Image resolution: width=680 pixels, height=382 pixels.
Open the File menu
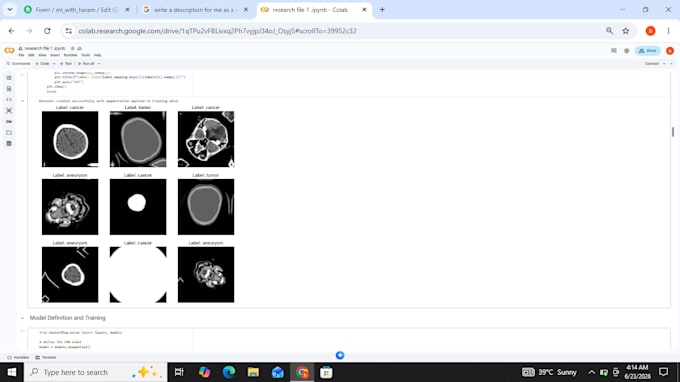(x=21, y=55)
